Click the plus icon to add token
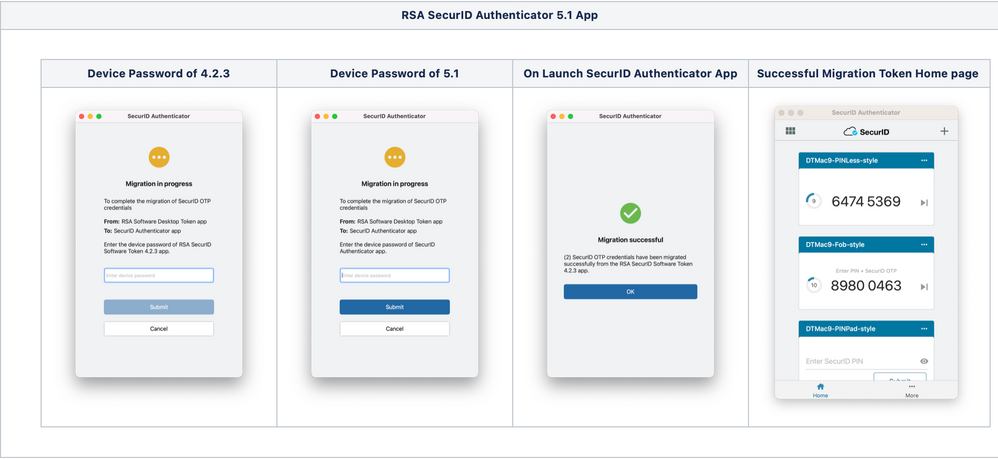The width and height of the screenshot is (998, 459). 944,131
